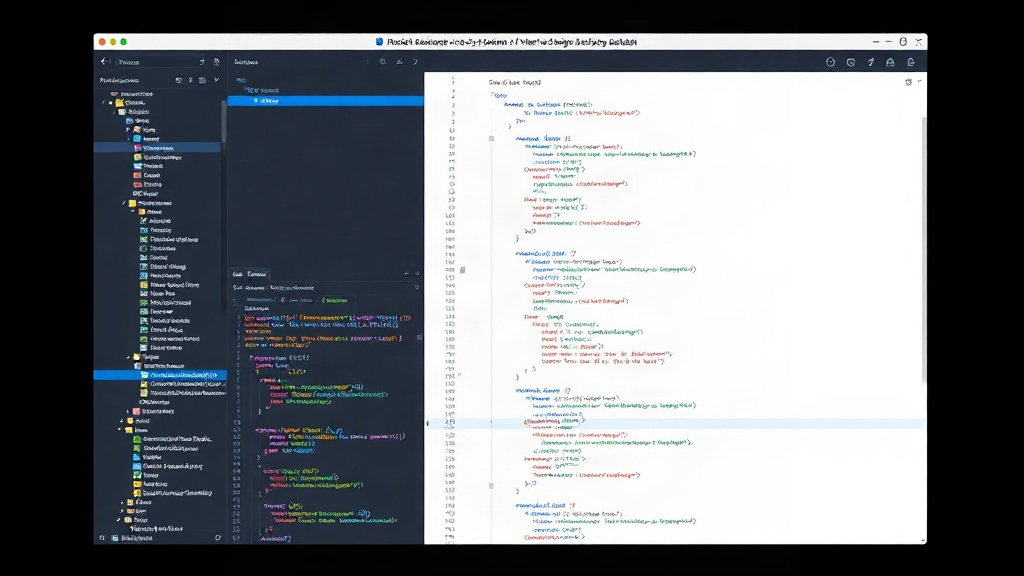
Task: Click the square copy icon in the middle panel header
Action: [383, 62]
